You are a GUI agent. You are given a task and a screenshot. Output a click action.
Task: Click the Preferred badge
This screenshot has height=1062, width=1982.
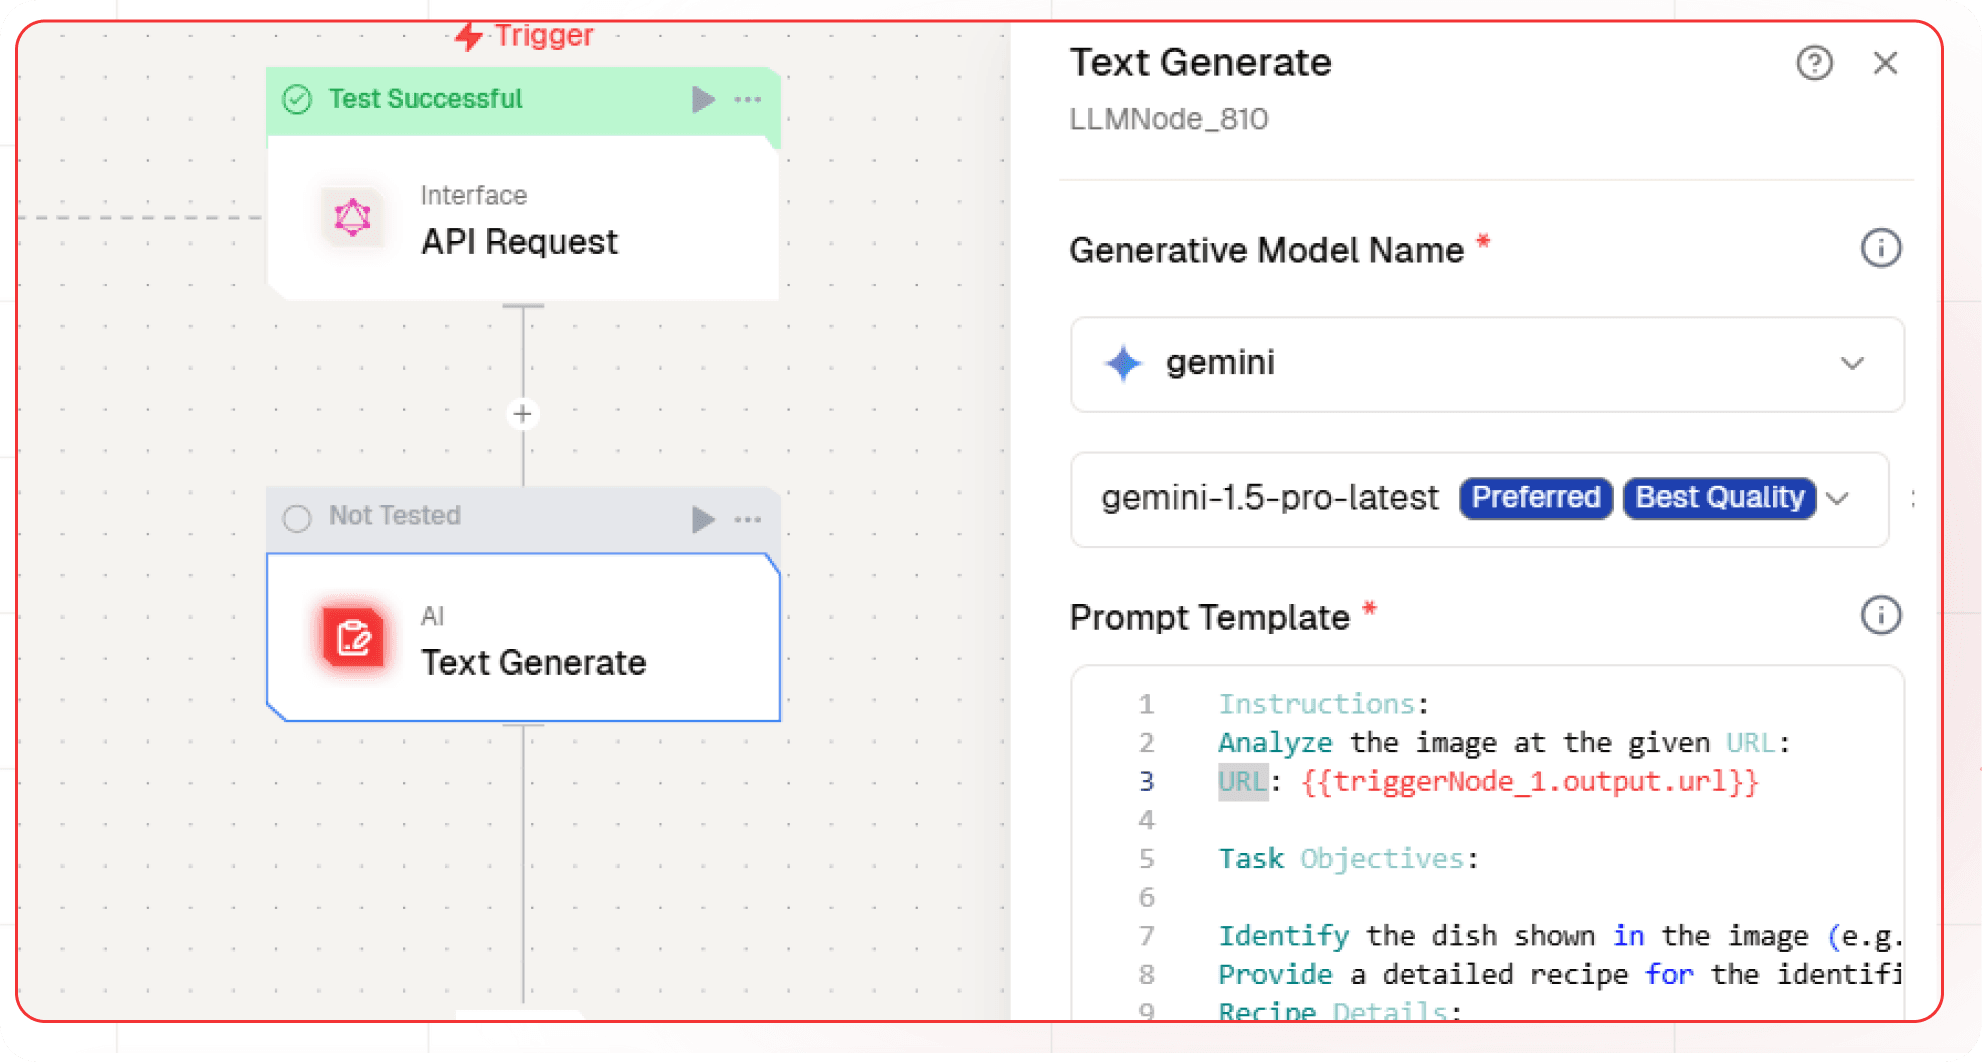tap(1535, 498)
